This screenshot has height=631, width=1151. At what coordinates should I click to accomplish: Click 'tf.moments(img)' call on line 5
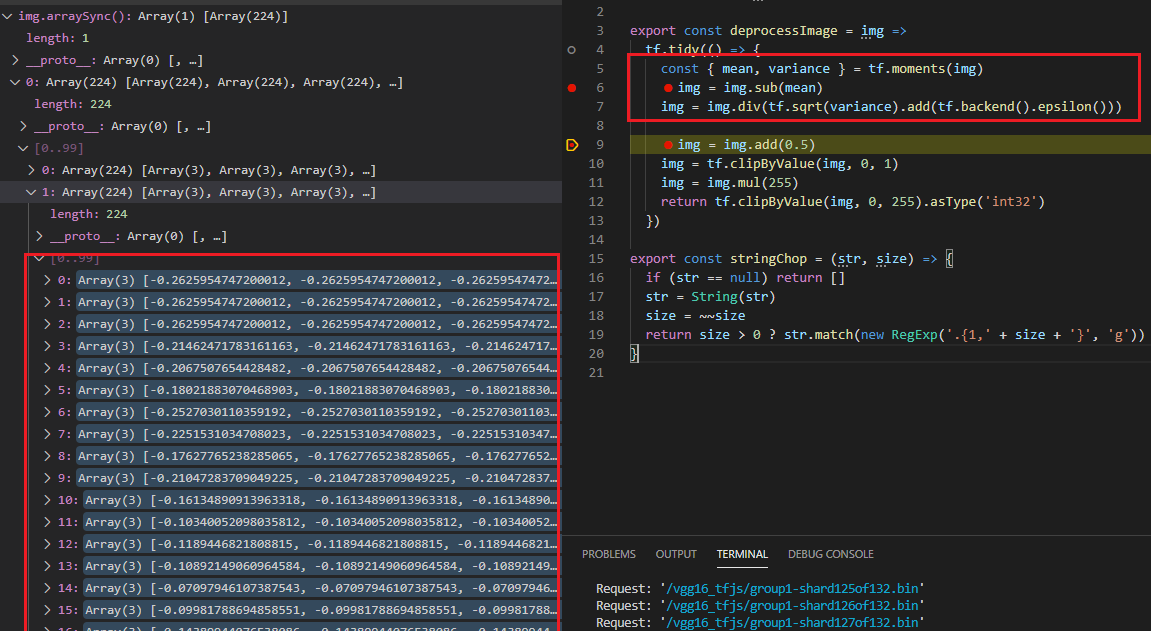926,69
